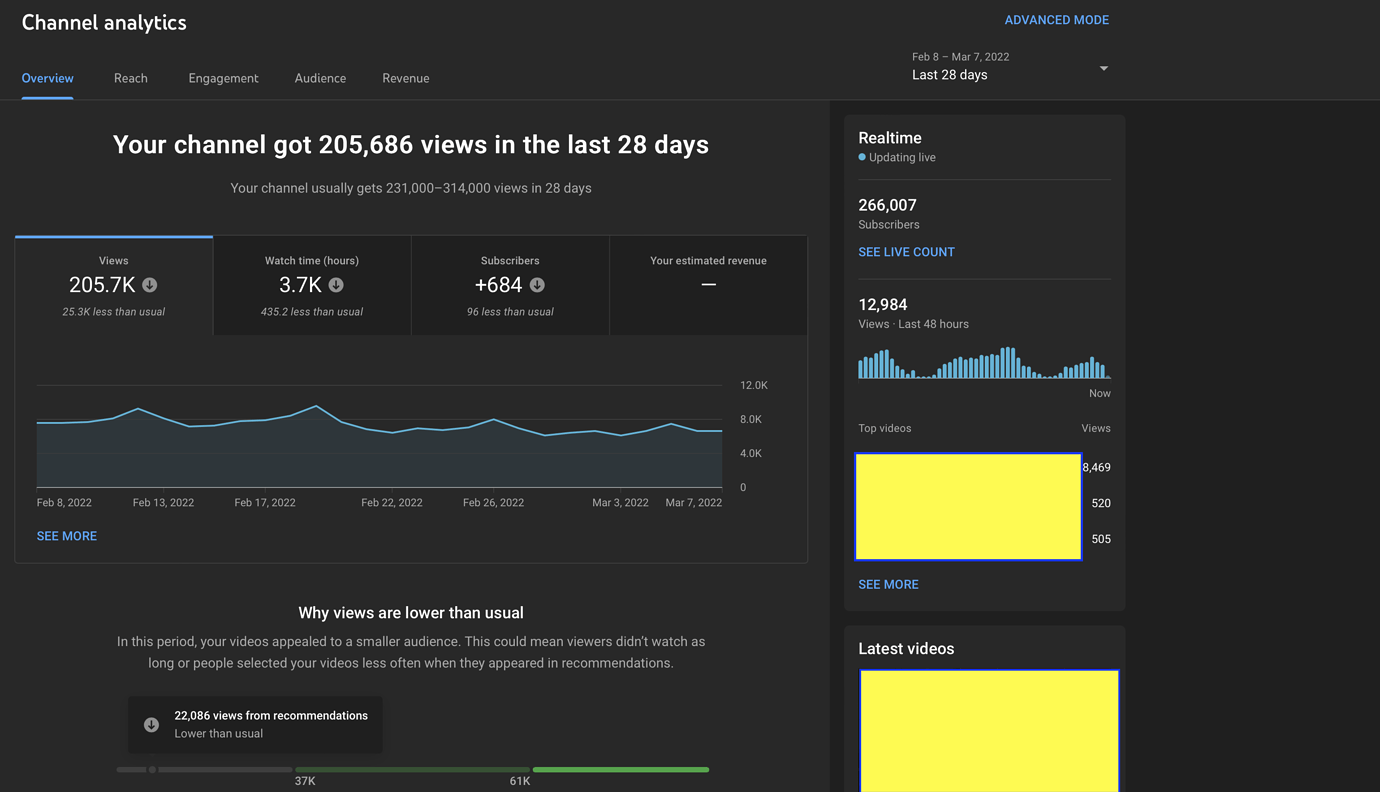The image size is (1380, 792).
Task: Click the bright green segment of the recommendations bar
Action: [620, 770]
